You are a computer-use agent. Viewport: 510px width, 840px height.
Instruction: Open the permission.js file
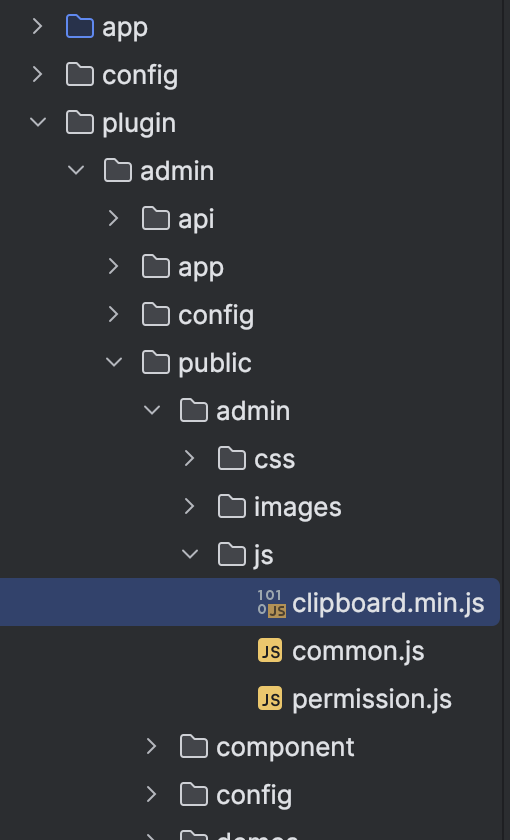click(x=372, y=700)
